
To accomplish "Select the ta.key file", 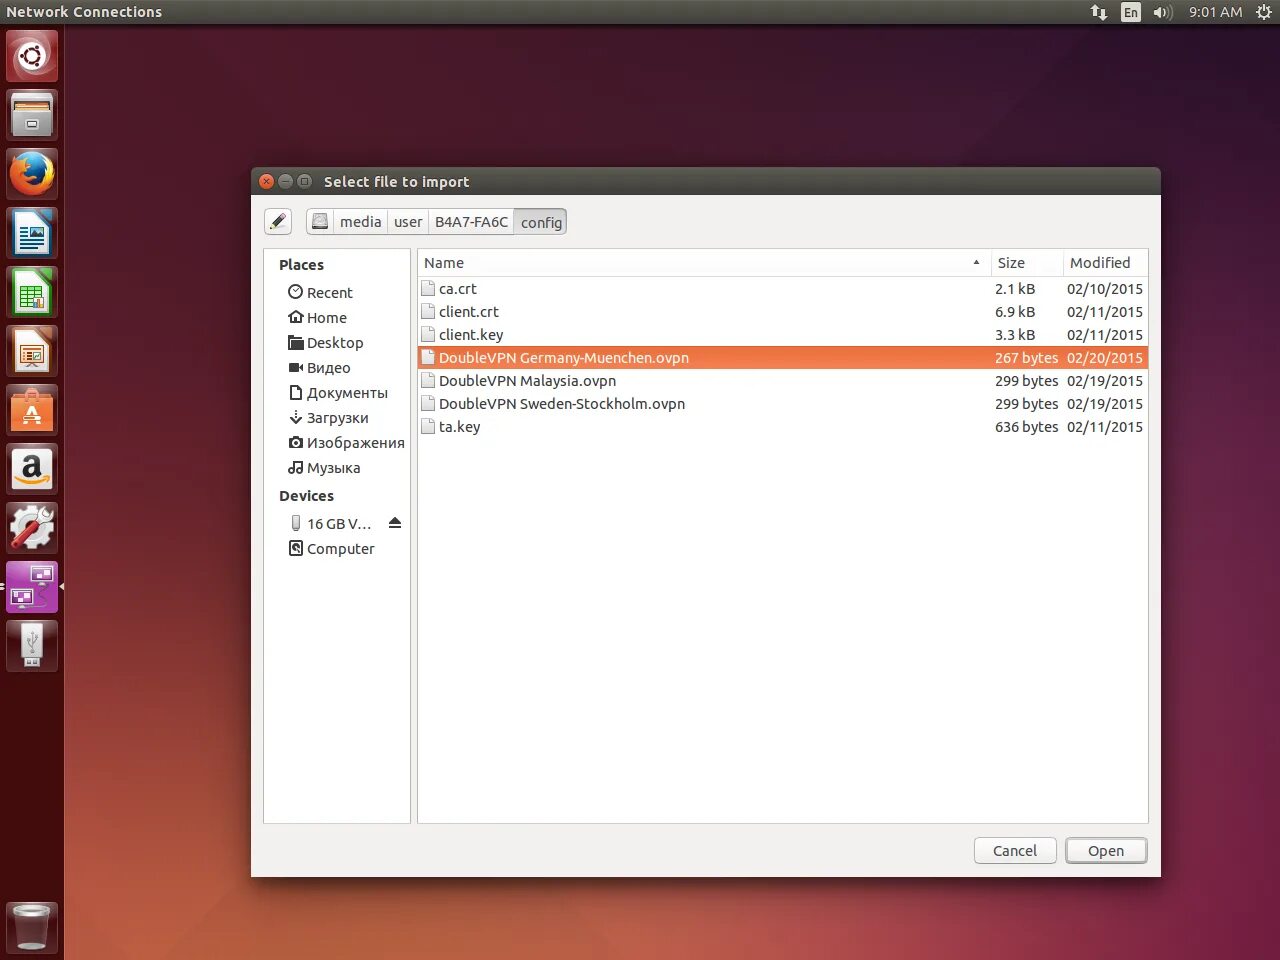I will tap(782, 427).
